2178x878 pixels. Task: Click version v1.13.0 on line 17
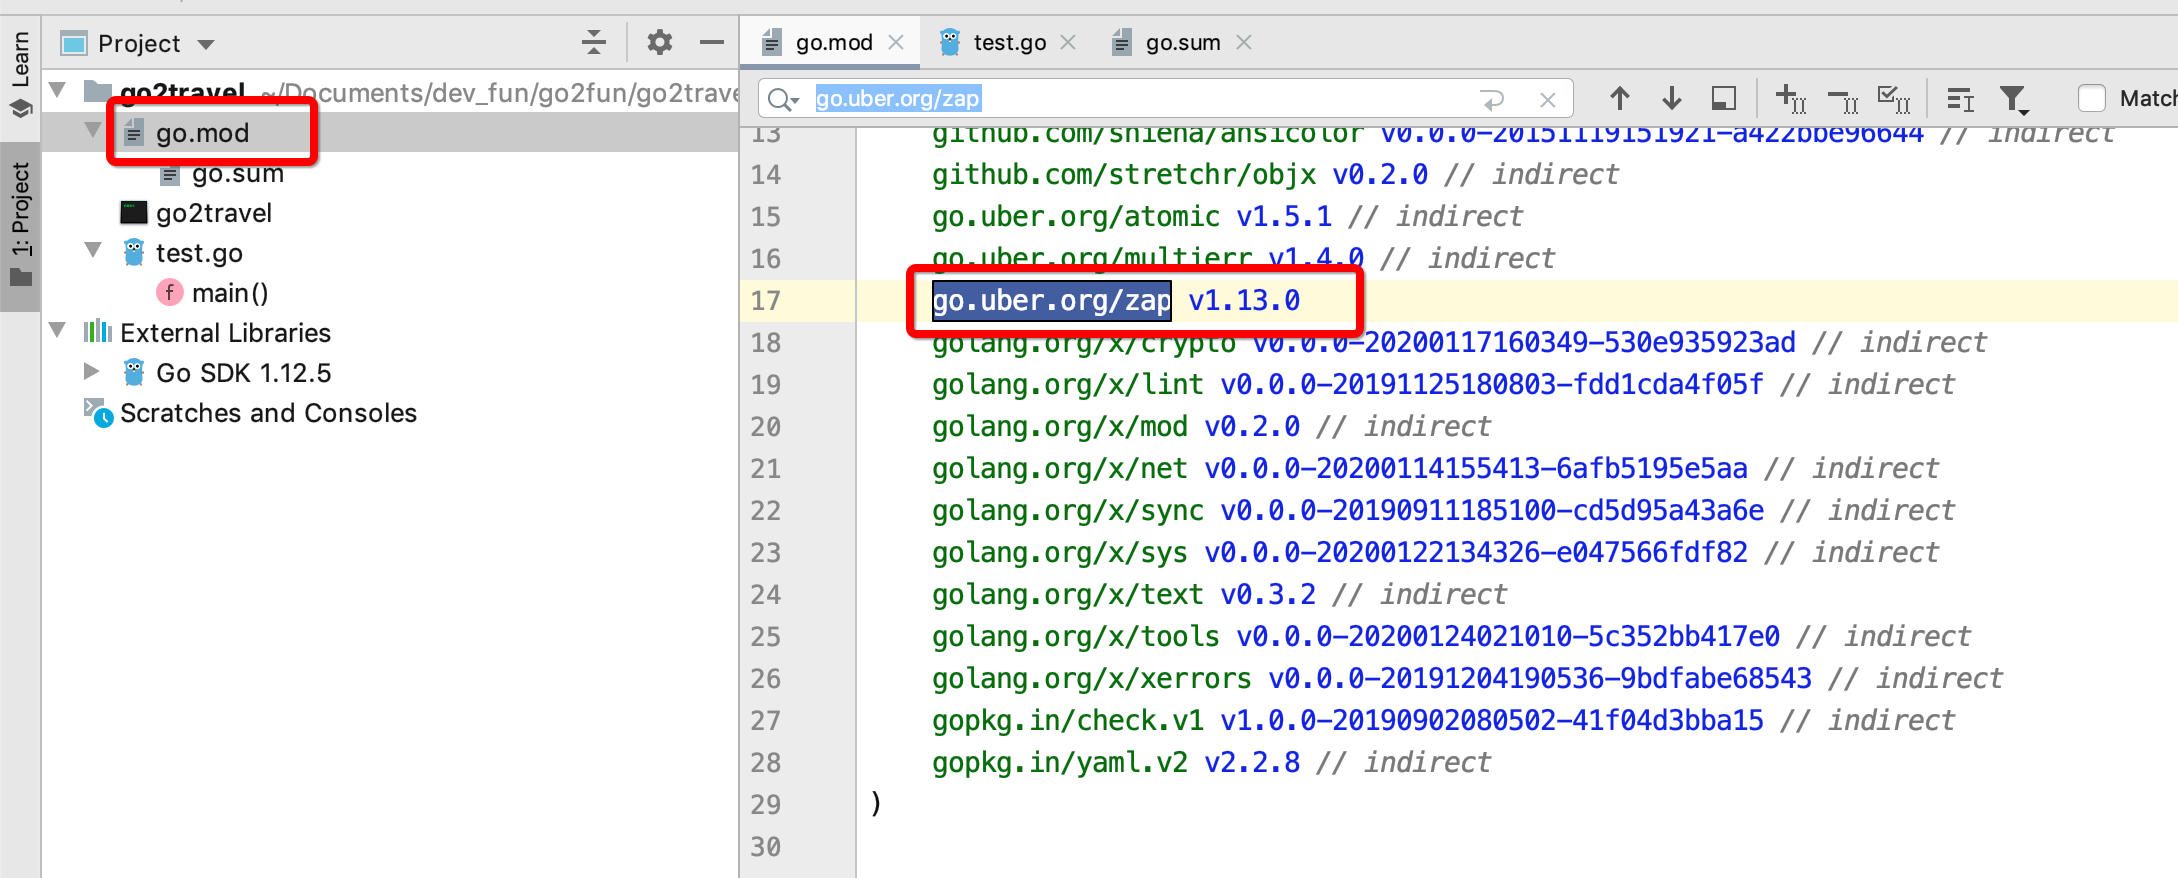(x=1244, y=300)
